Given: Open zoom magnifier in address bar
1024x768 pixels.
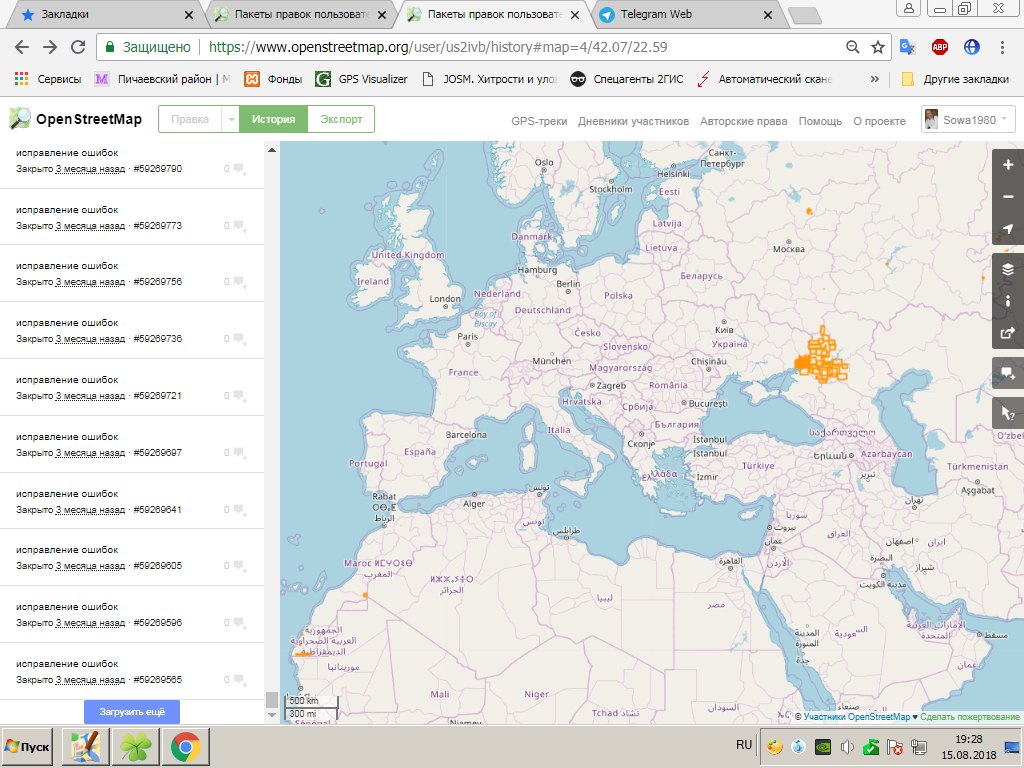Looking at the screenshot, I should coord(852,47).
